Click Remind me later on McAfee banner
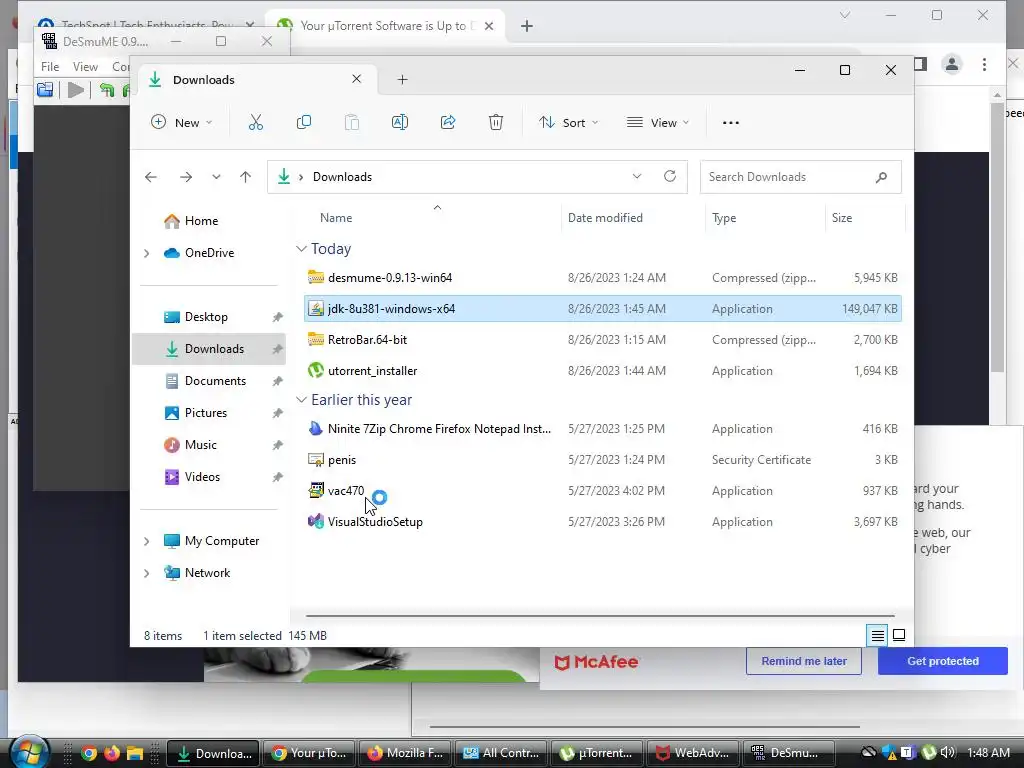This screenshot has height=768, width=1024. (804, 661)
